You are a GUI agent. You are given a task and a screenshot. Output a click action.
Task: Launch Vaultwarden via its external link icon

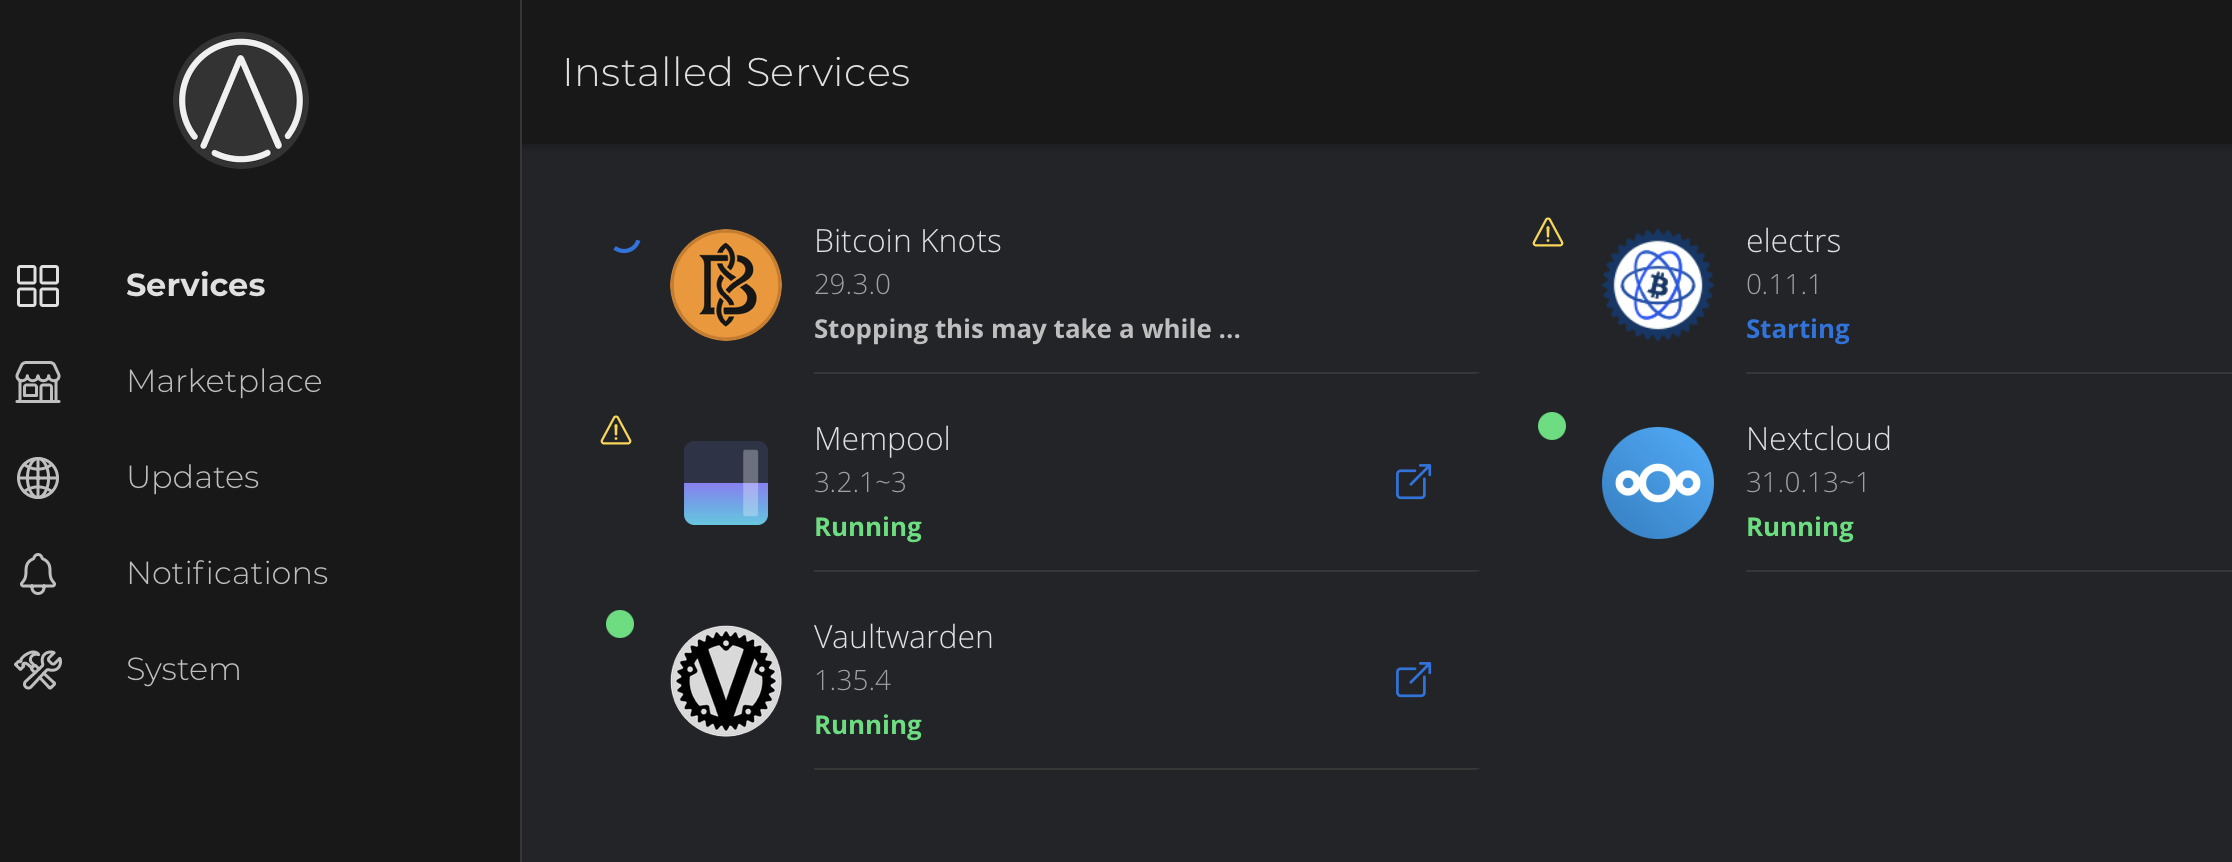[1413, 680]
